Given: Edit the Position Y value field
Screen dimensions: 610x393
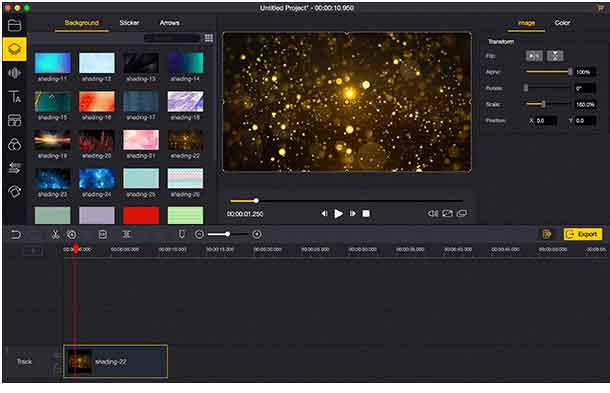Looking at the screenshot, I should [585, 121].
